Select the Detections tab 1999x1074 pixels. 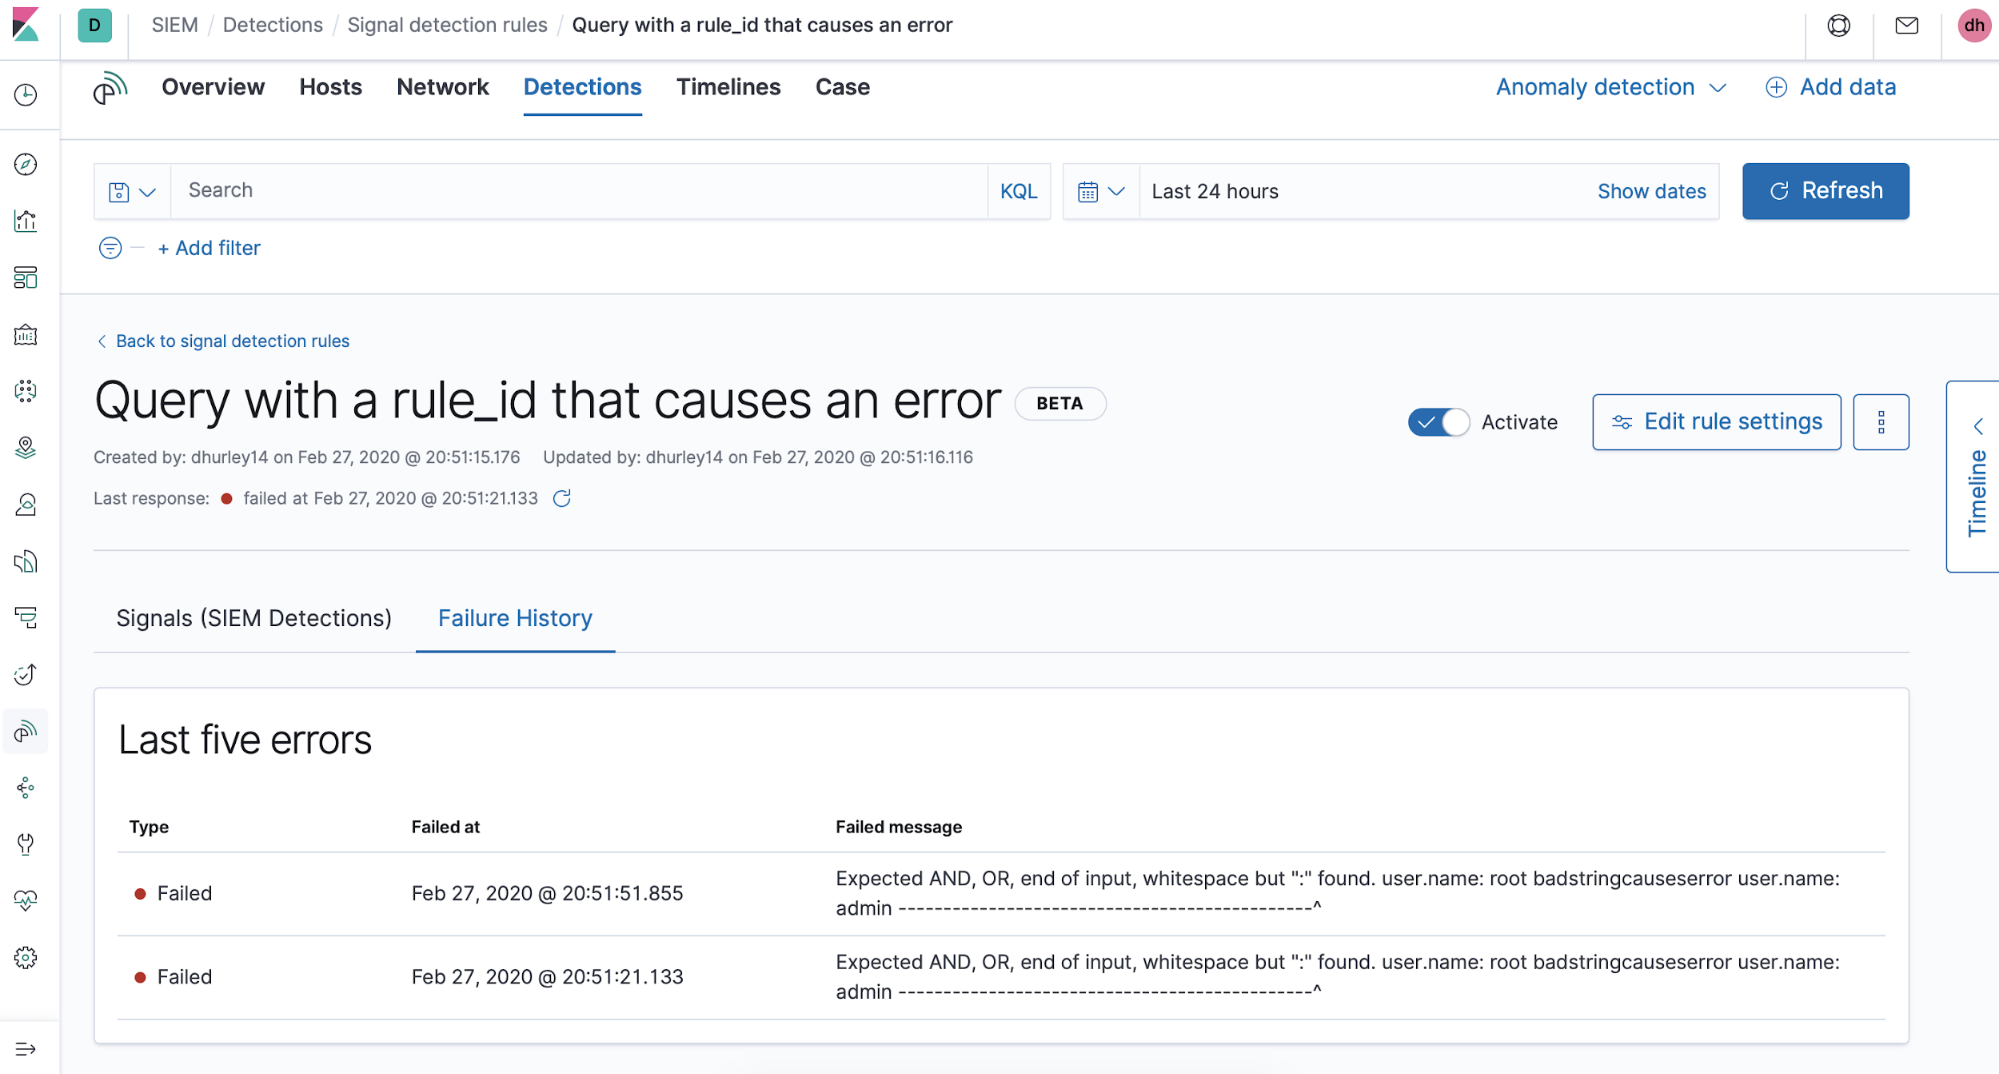coord(583,88)
